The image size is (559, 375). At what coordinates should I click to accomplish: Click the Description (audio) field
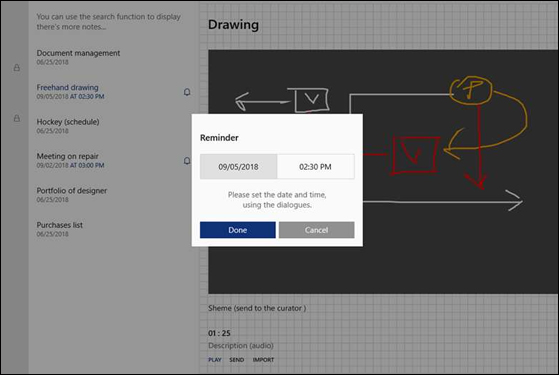click(x=241, y=345)
